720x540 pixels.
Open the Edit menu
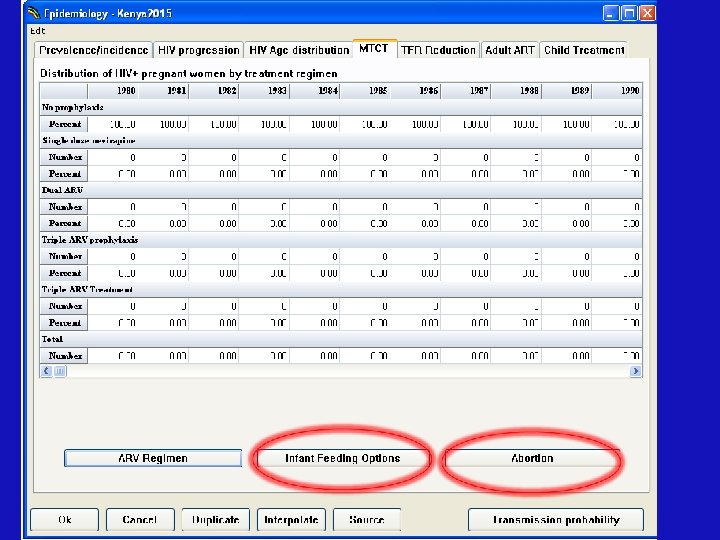click(38, 31)
